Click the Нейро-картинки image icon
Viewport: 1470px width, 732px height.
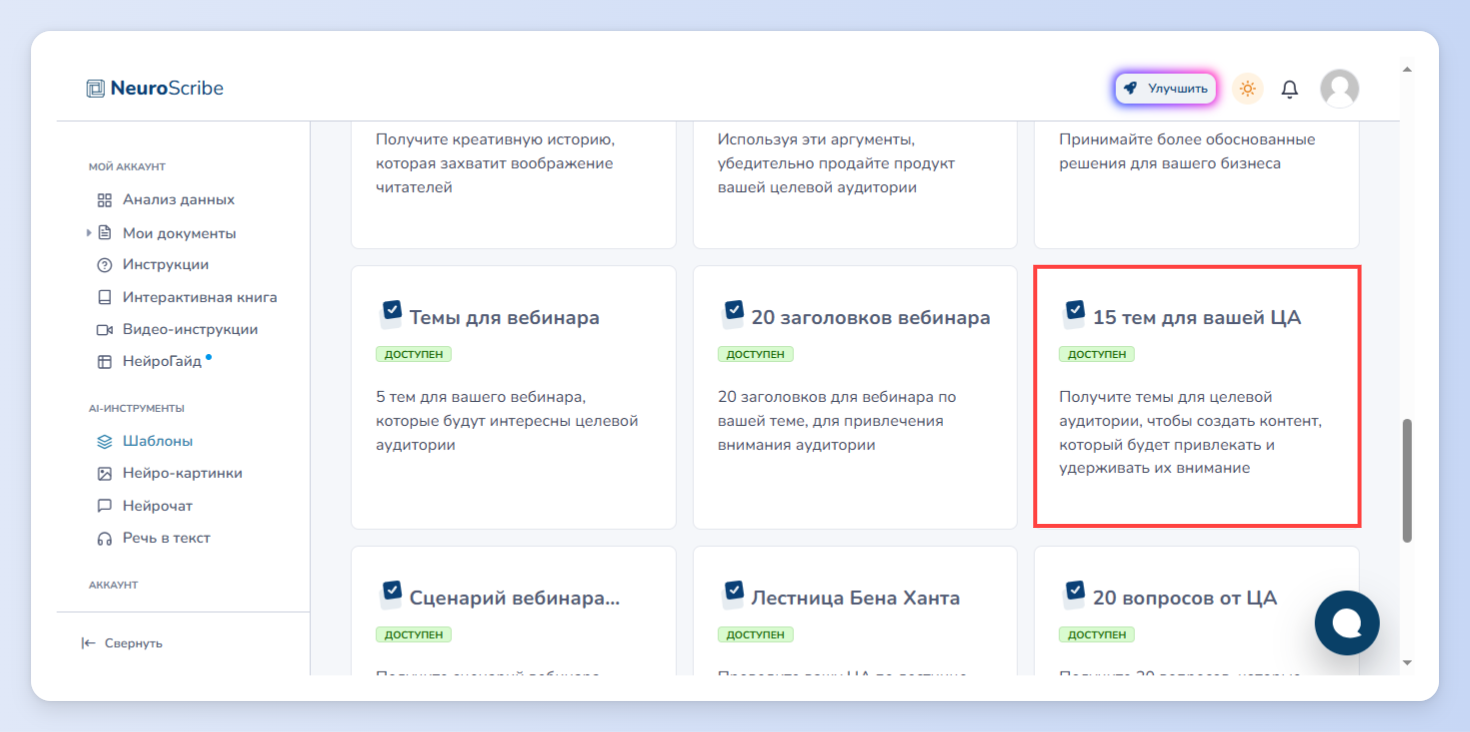104,474
